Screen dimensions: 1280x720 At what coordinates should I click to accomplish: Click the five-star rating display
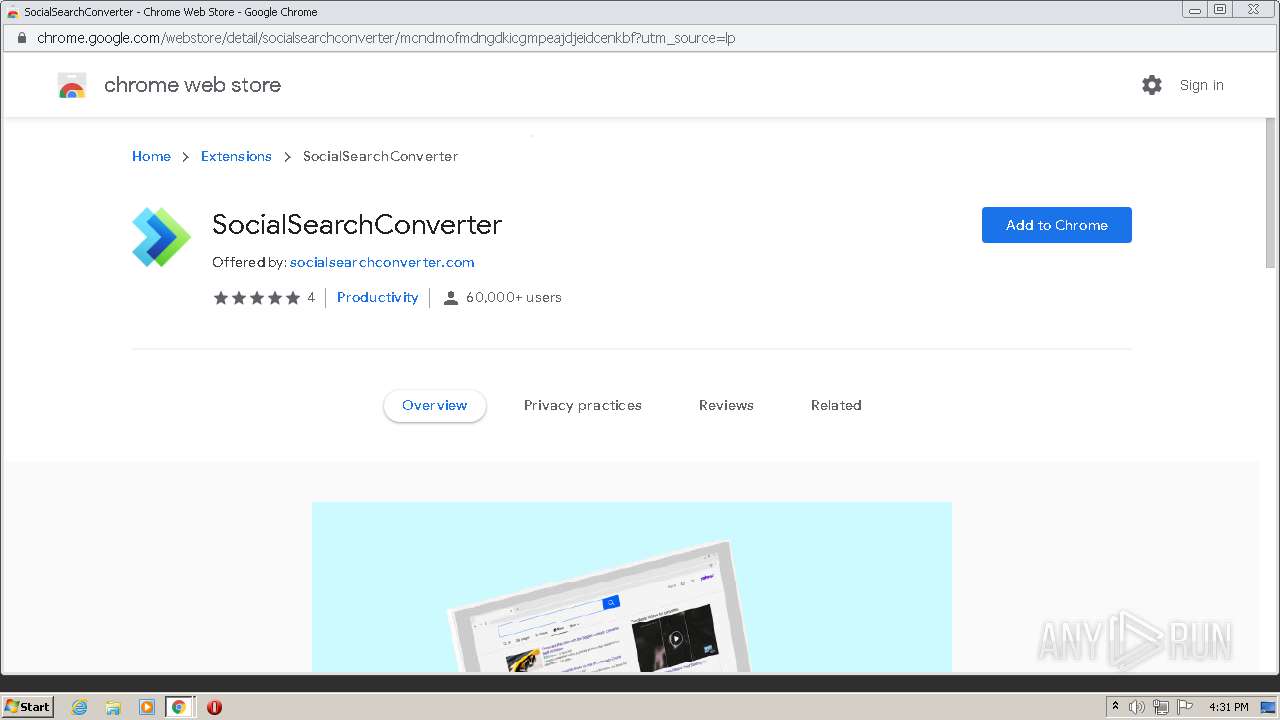pyautogui.click(x=256, y=298)
